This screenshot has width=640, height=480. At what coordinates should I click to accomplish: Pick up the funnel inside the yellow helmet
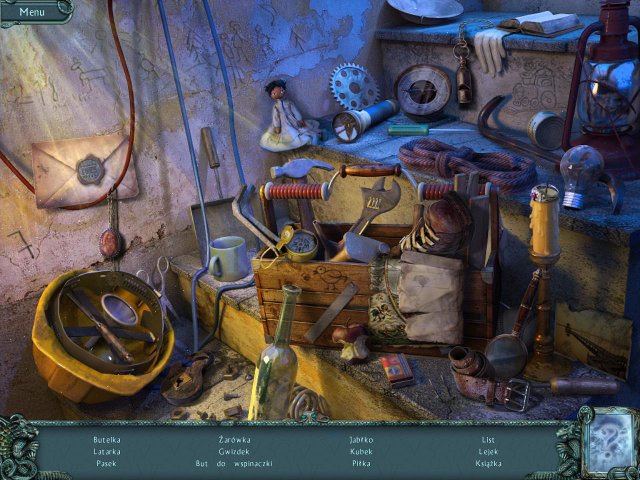tap(120, 310)
